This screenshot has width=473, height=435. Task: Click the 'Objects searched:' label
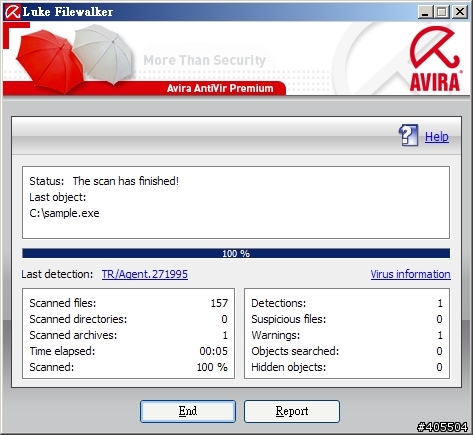coord(295,351)
